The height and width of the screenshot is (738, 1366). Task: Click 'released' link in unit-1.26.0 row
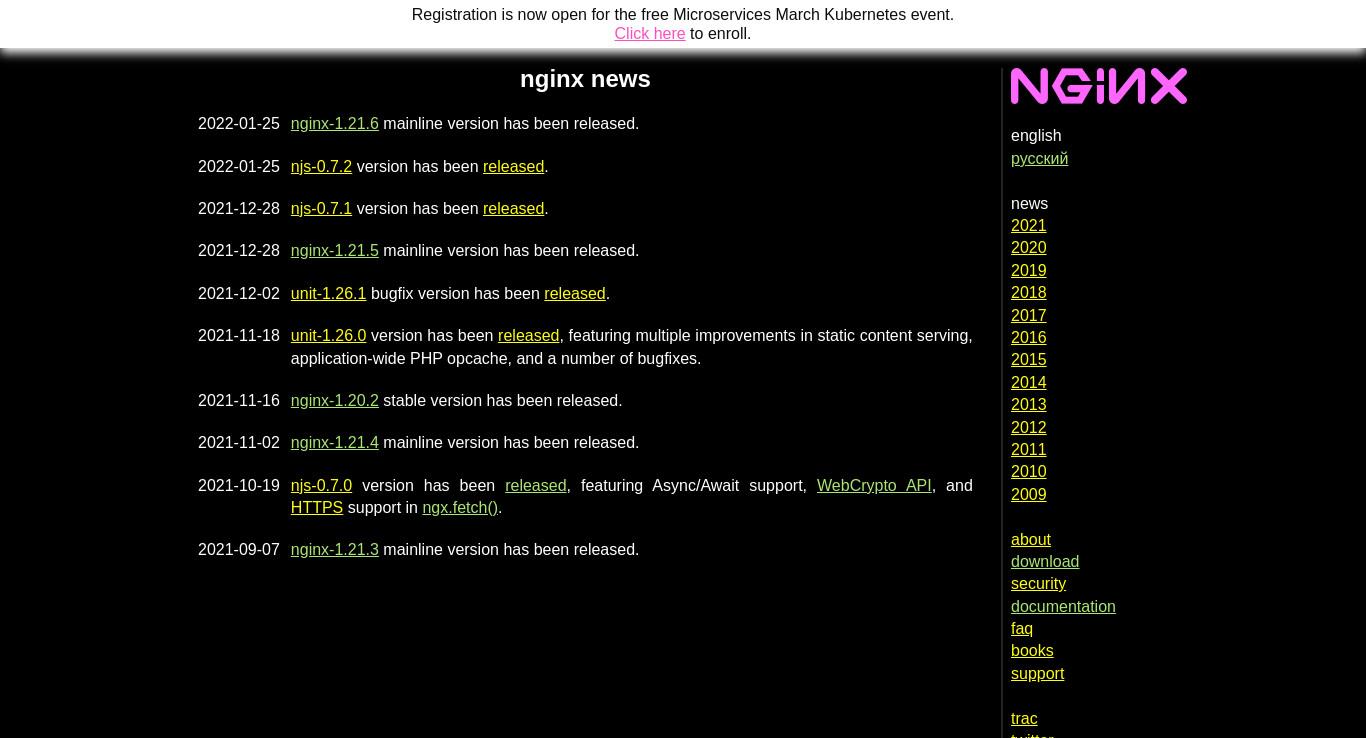529,335
